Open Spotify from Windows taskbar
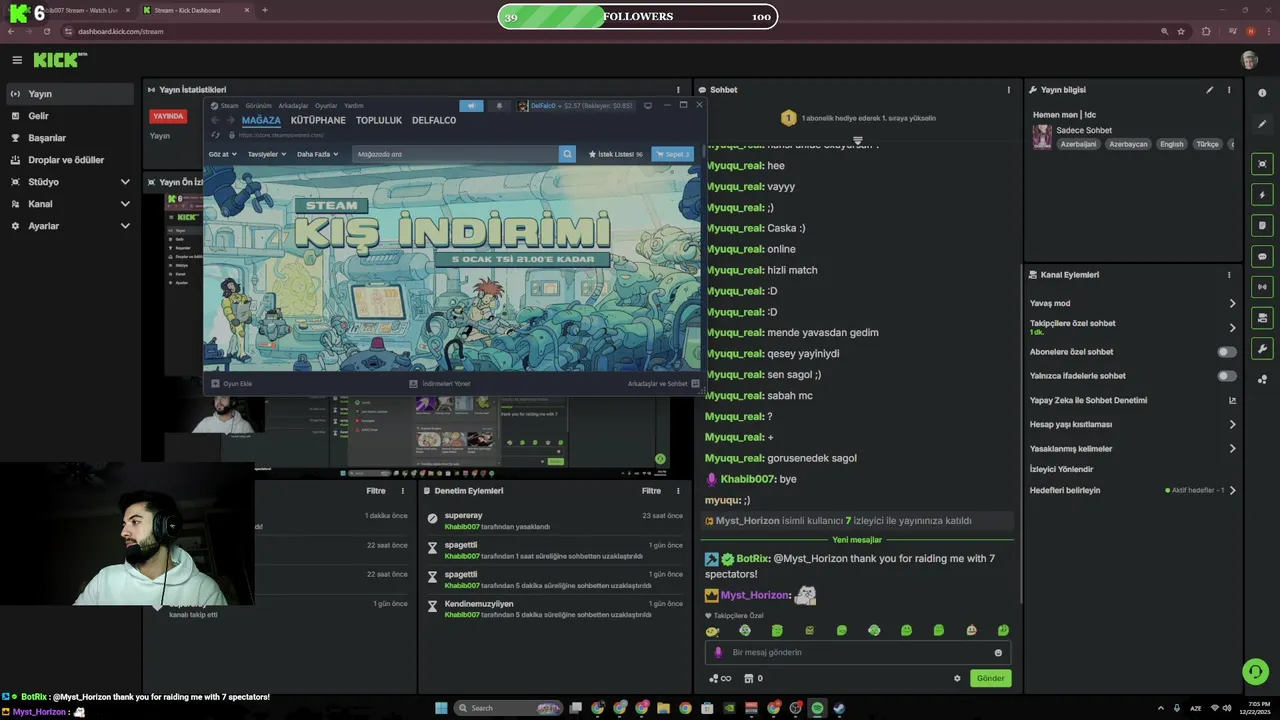 [817, 708]
